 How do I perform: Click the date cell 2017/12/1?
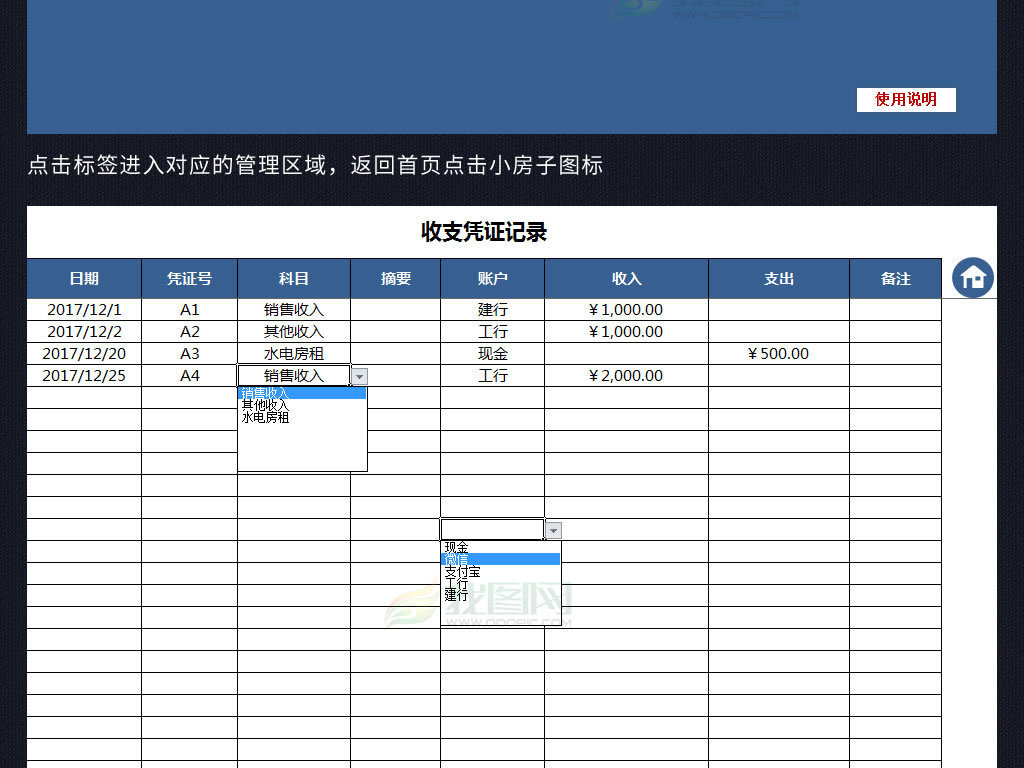click(83, 309)
